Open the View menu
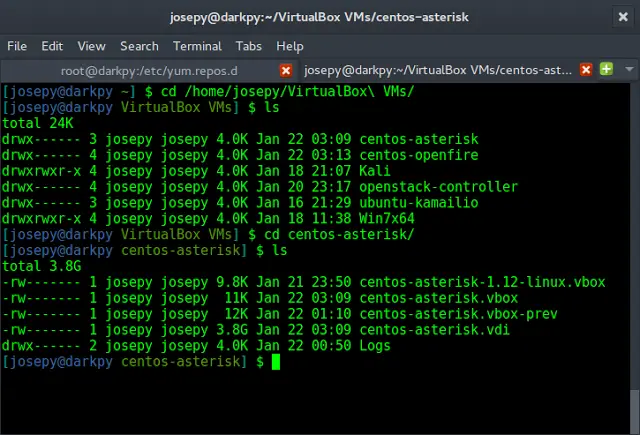This screenshot has width=640, height=435. click(91, 46)
